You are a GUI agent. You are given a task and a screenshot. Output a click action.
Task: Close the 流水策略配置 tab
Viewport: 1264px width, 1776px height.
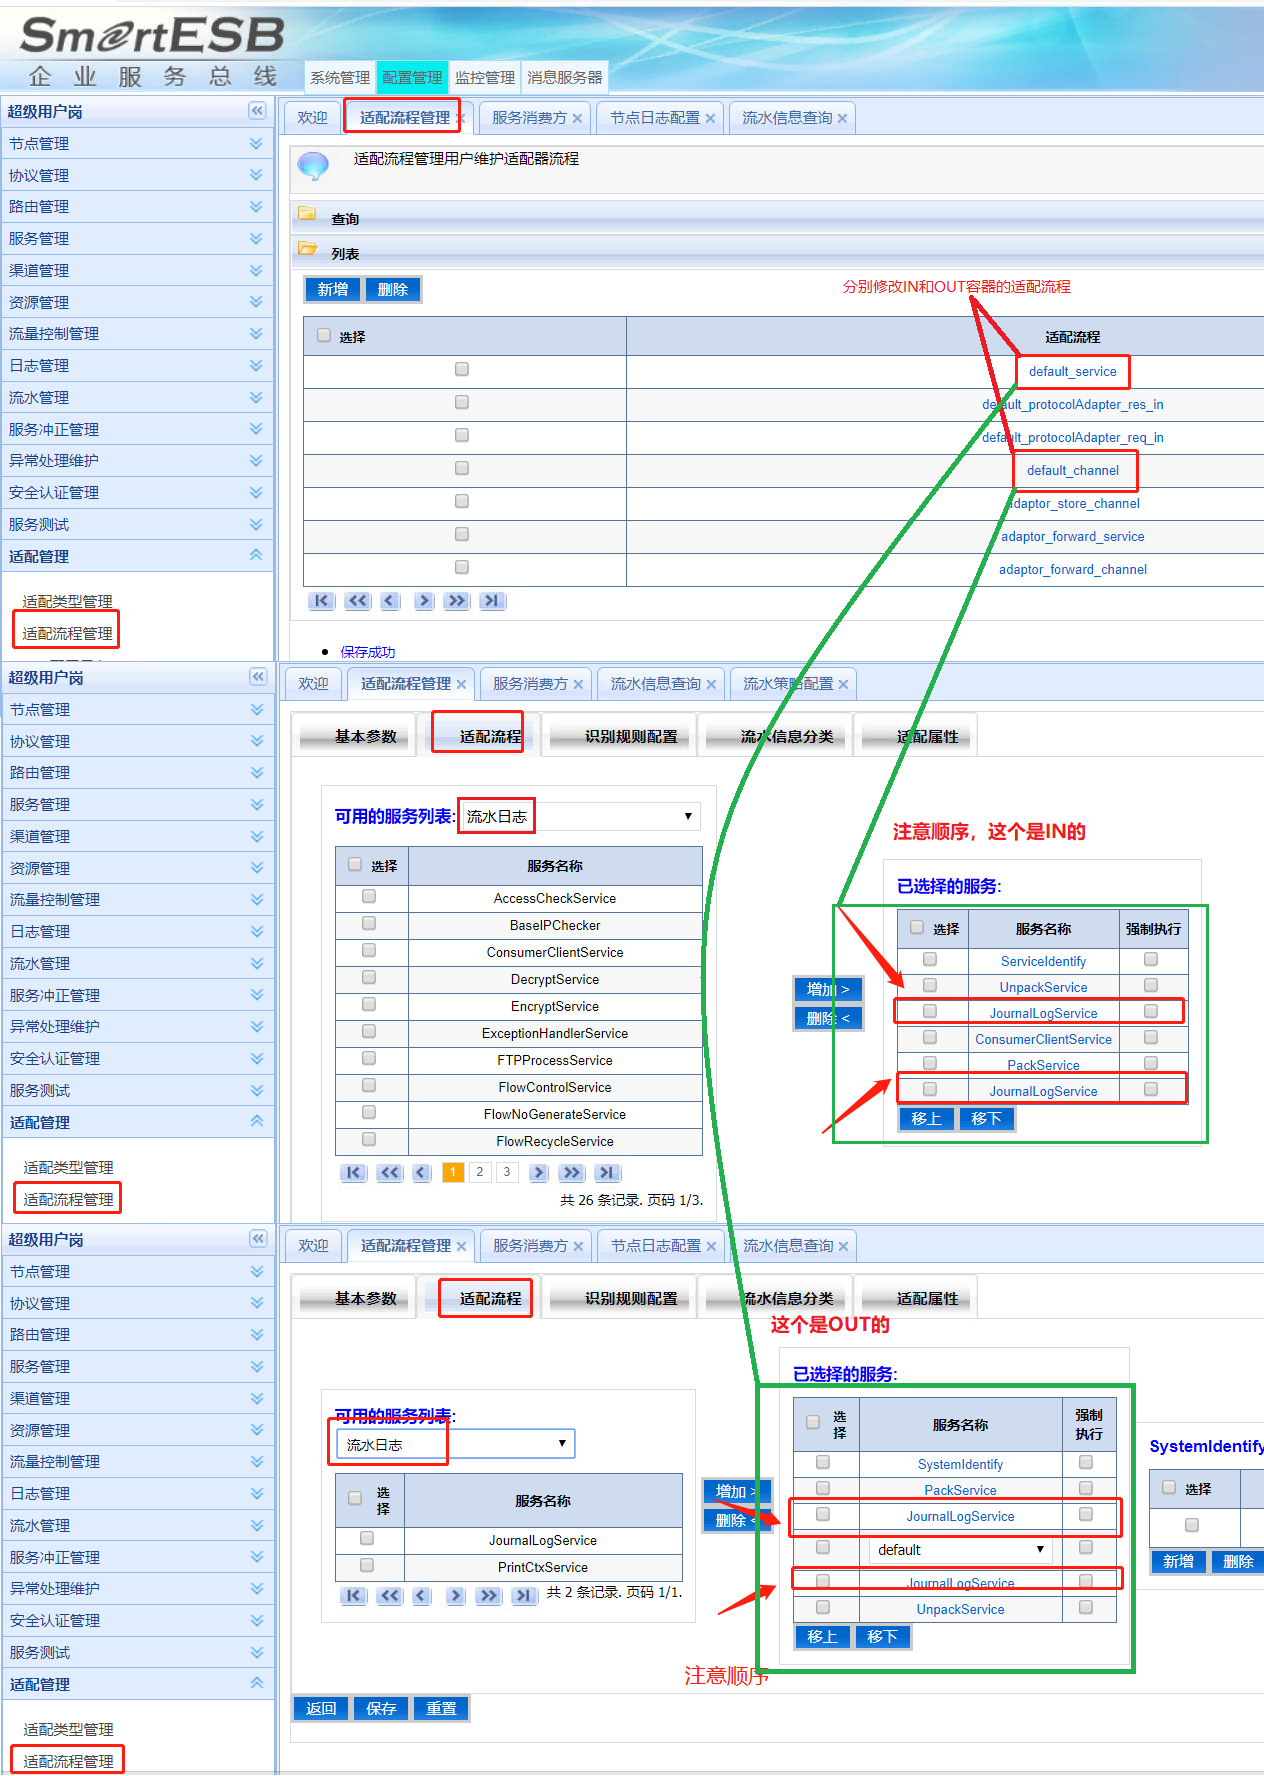tap(843, 685)
